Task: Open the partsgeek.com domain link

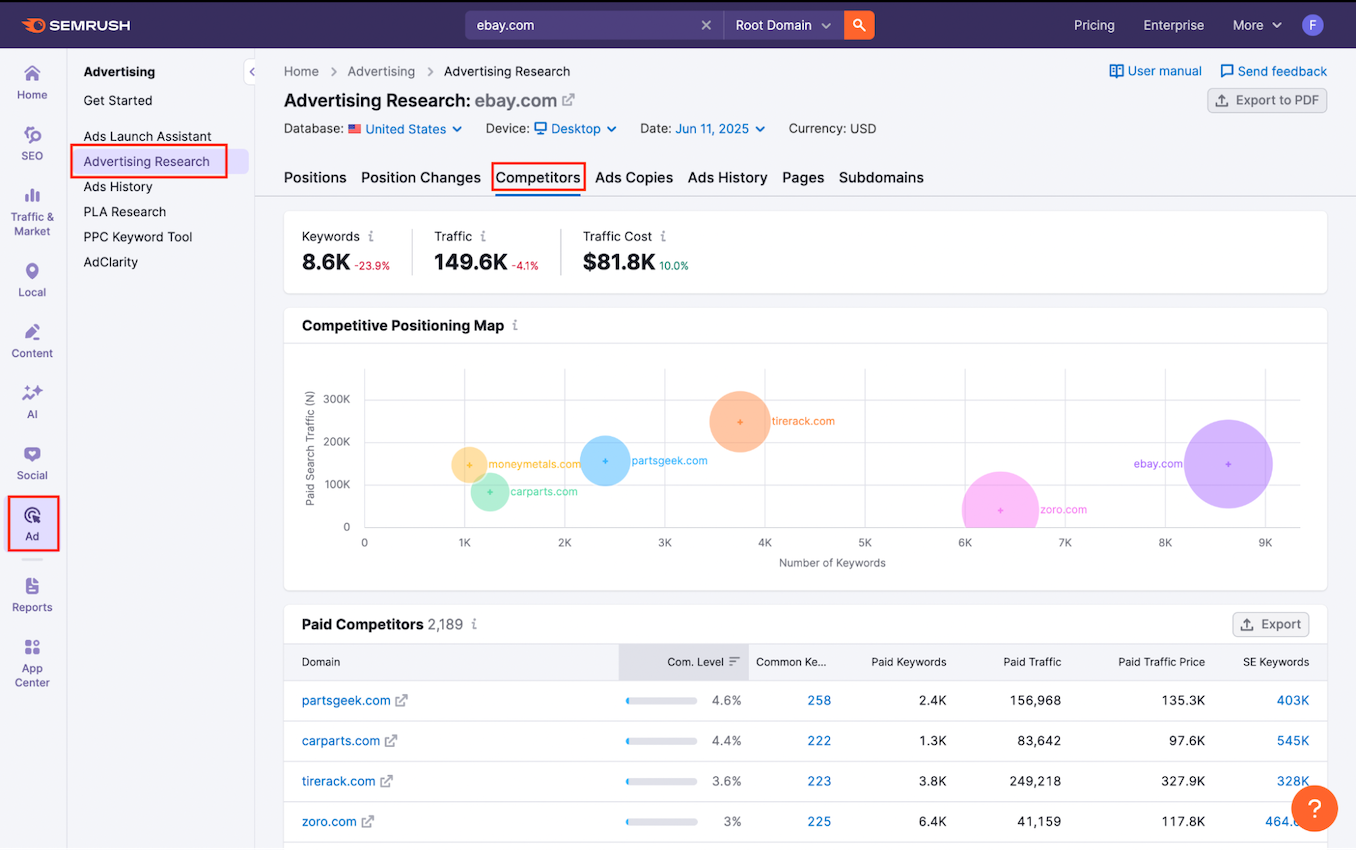Action: [x=346, y=700]
